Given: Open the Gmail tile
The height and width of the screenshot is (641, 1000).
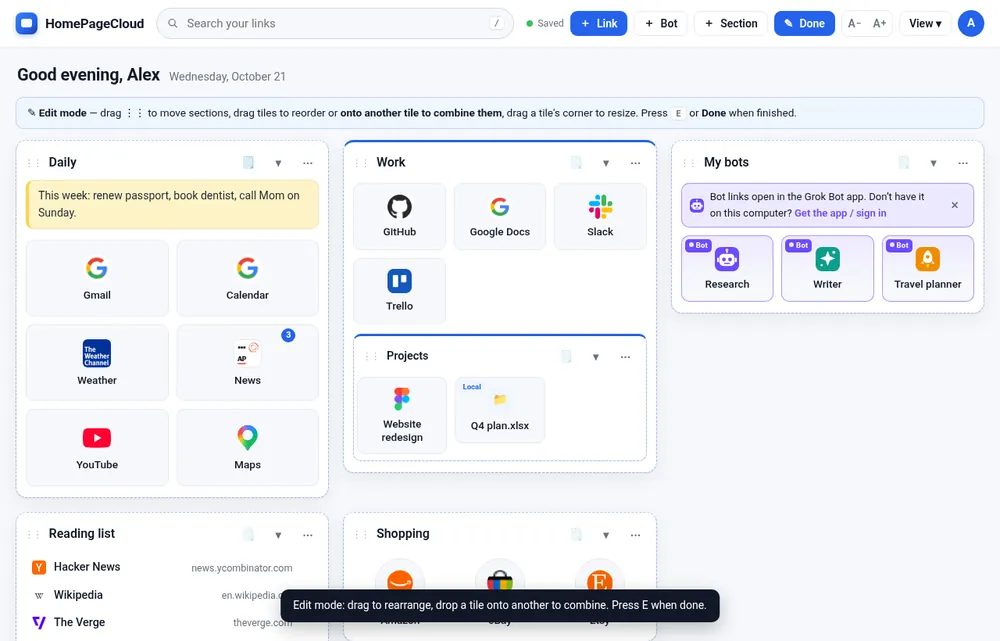Looking at the screenshot, I should (97, 278).
